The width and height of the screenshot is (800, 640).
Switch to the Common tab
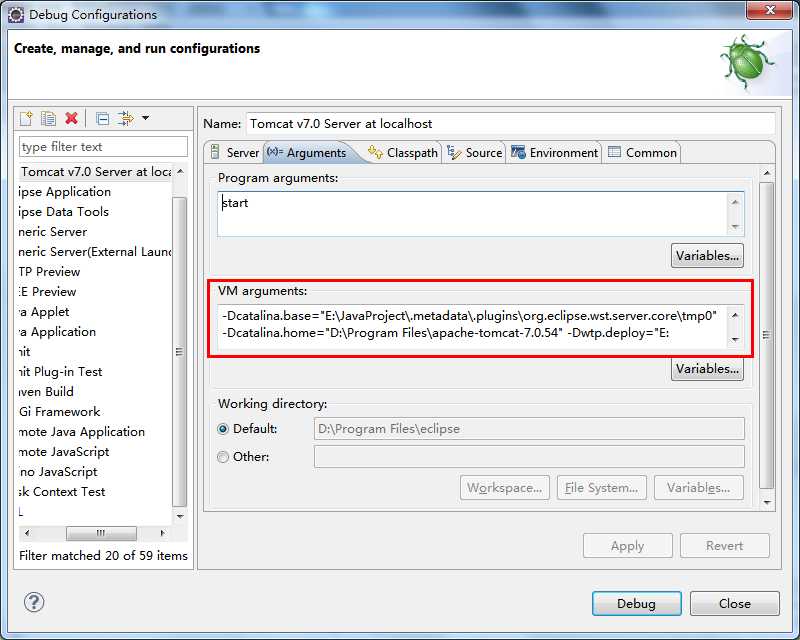(642, 153)
